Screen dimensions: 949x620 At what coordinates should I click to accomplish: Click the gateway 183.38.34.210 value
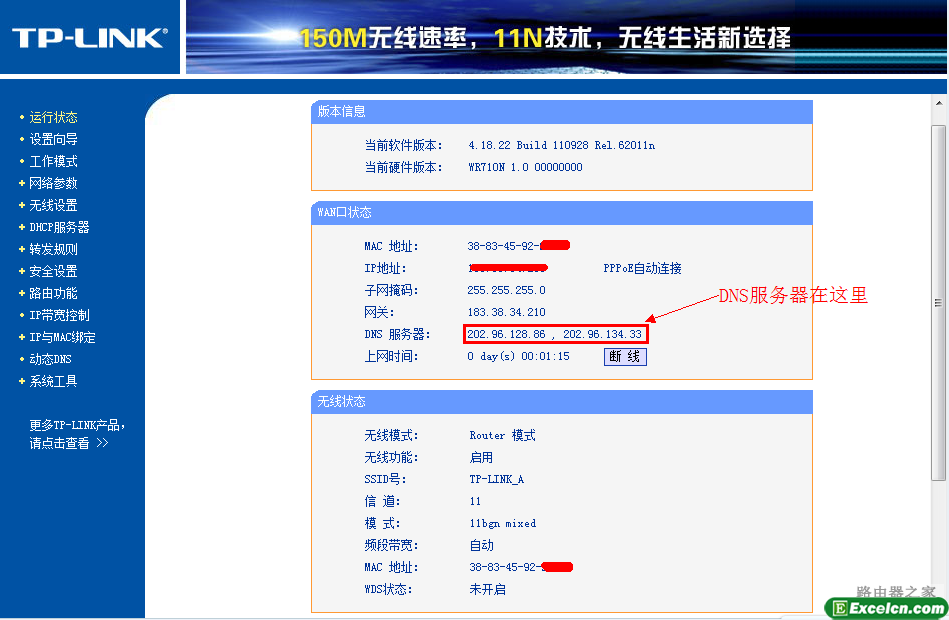(x=506, y=312)
